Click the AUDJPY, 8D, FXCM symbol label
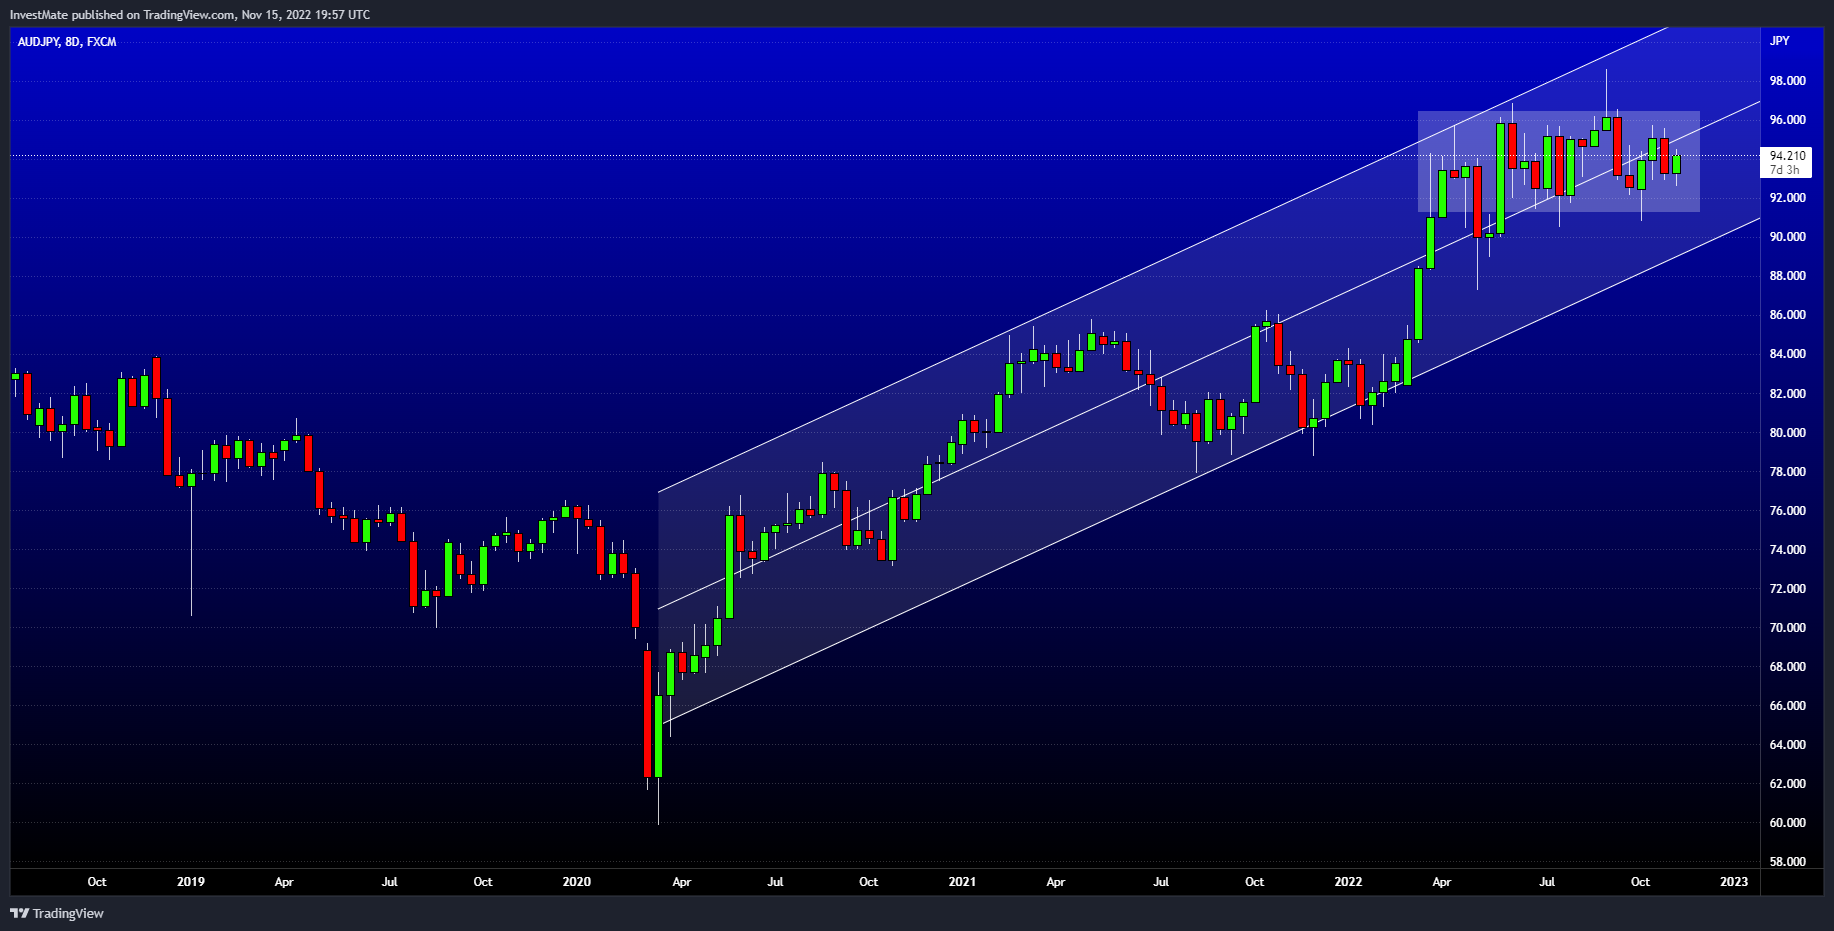 [x=67, y=42]
